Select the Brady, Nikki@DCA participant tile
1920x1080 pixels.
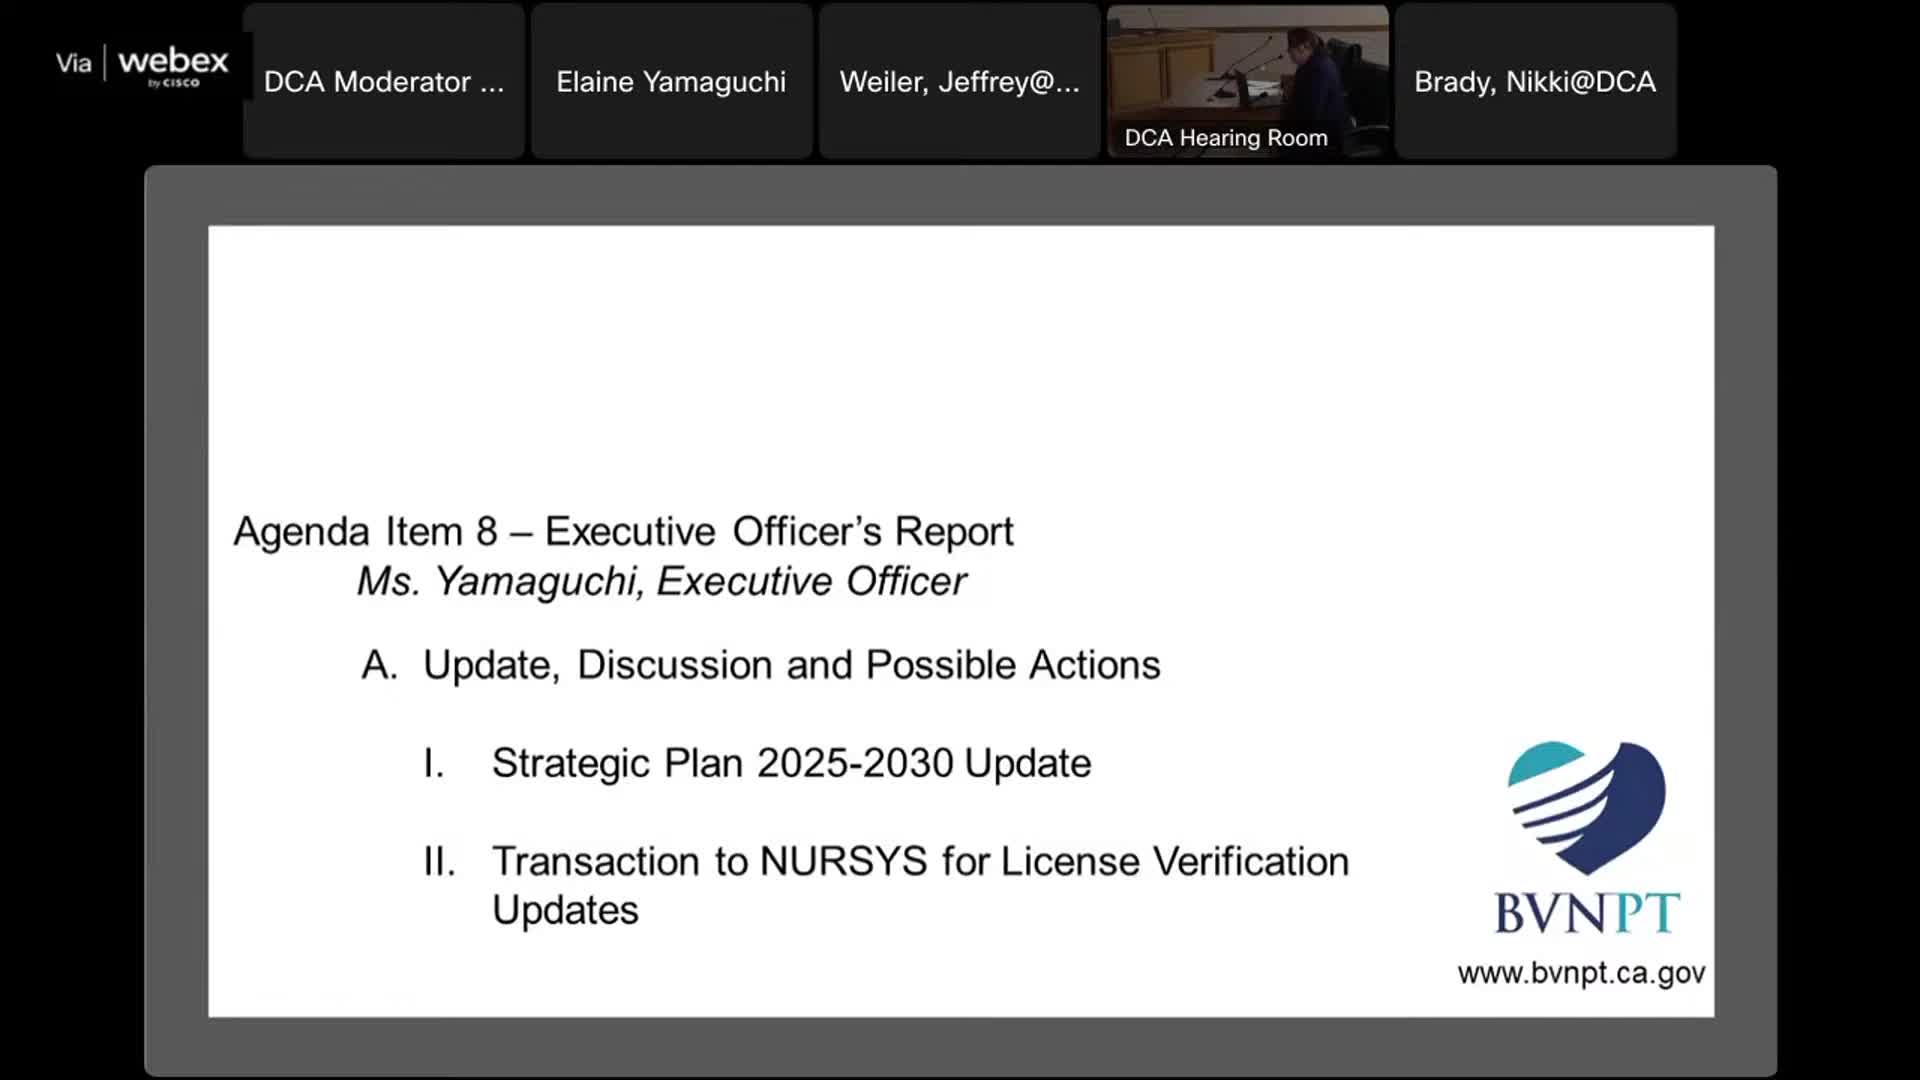tap(1535, 82)
